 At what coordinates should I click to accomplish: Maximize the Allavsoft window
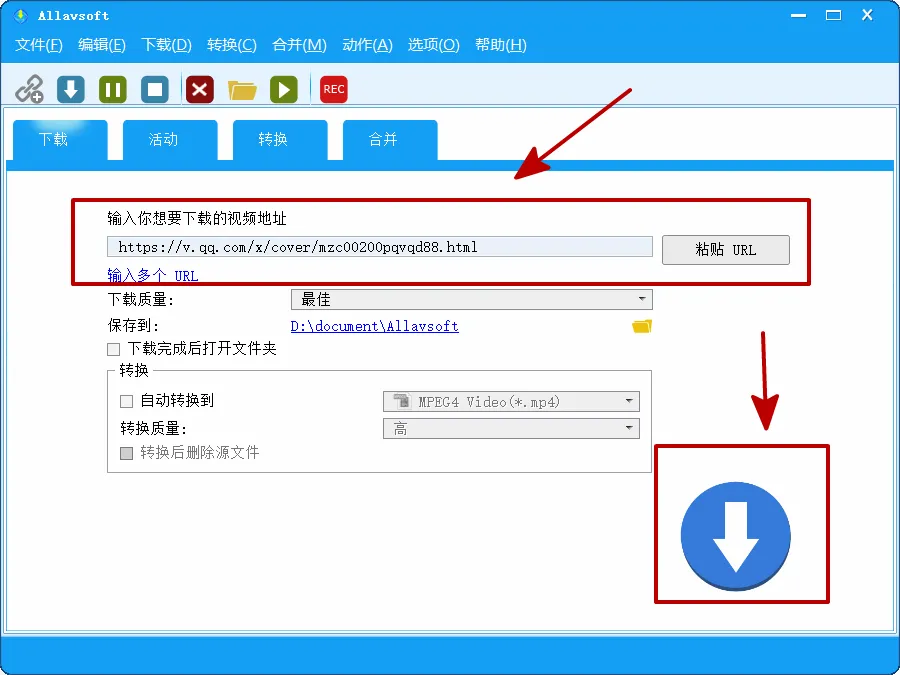[833, 15]
